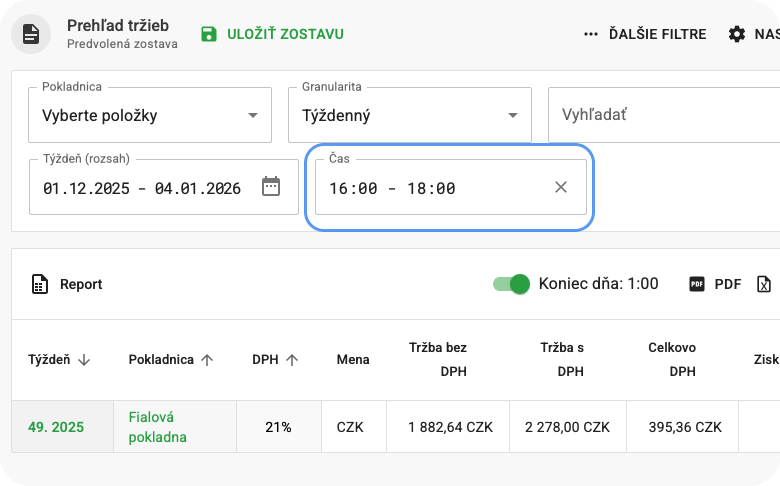Viewport: 780px width, 486px height.
Task: Click the settings gear icon
Action: pos(737,34)
